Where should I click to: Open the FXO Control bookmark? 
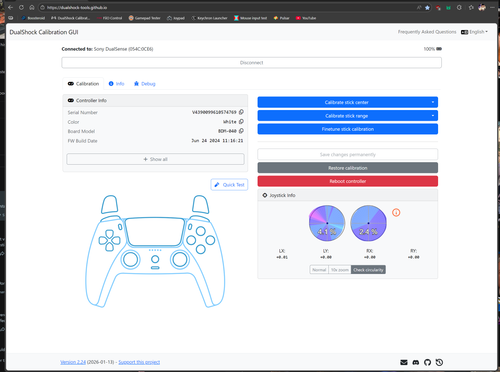point(110,18)
